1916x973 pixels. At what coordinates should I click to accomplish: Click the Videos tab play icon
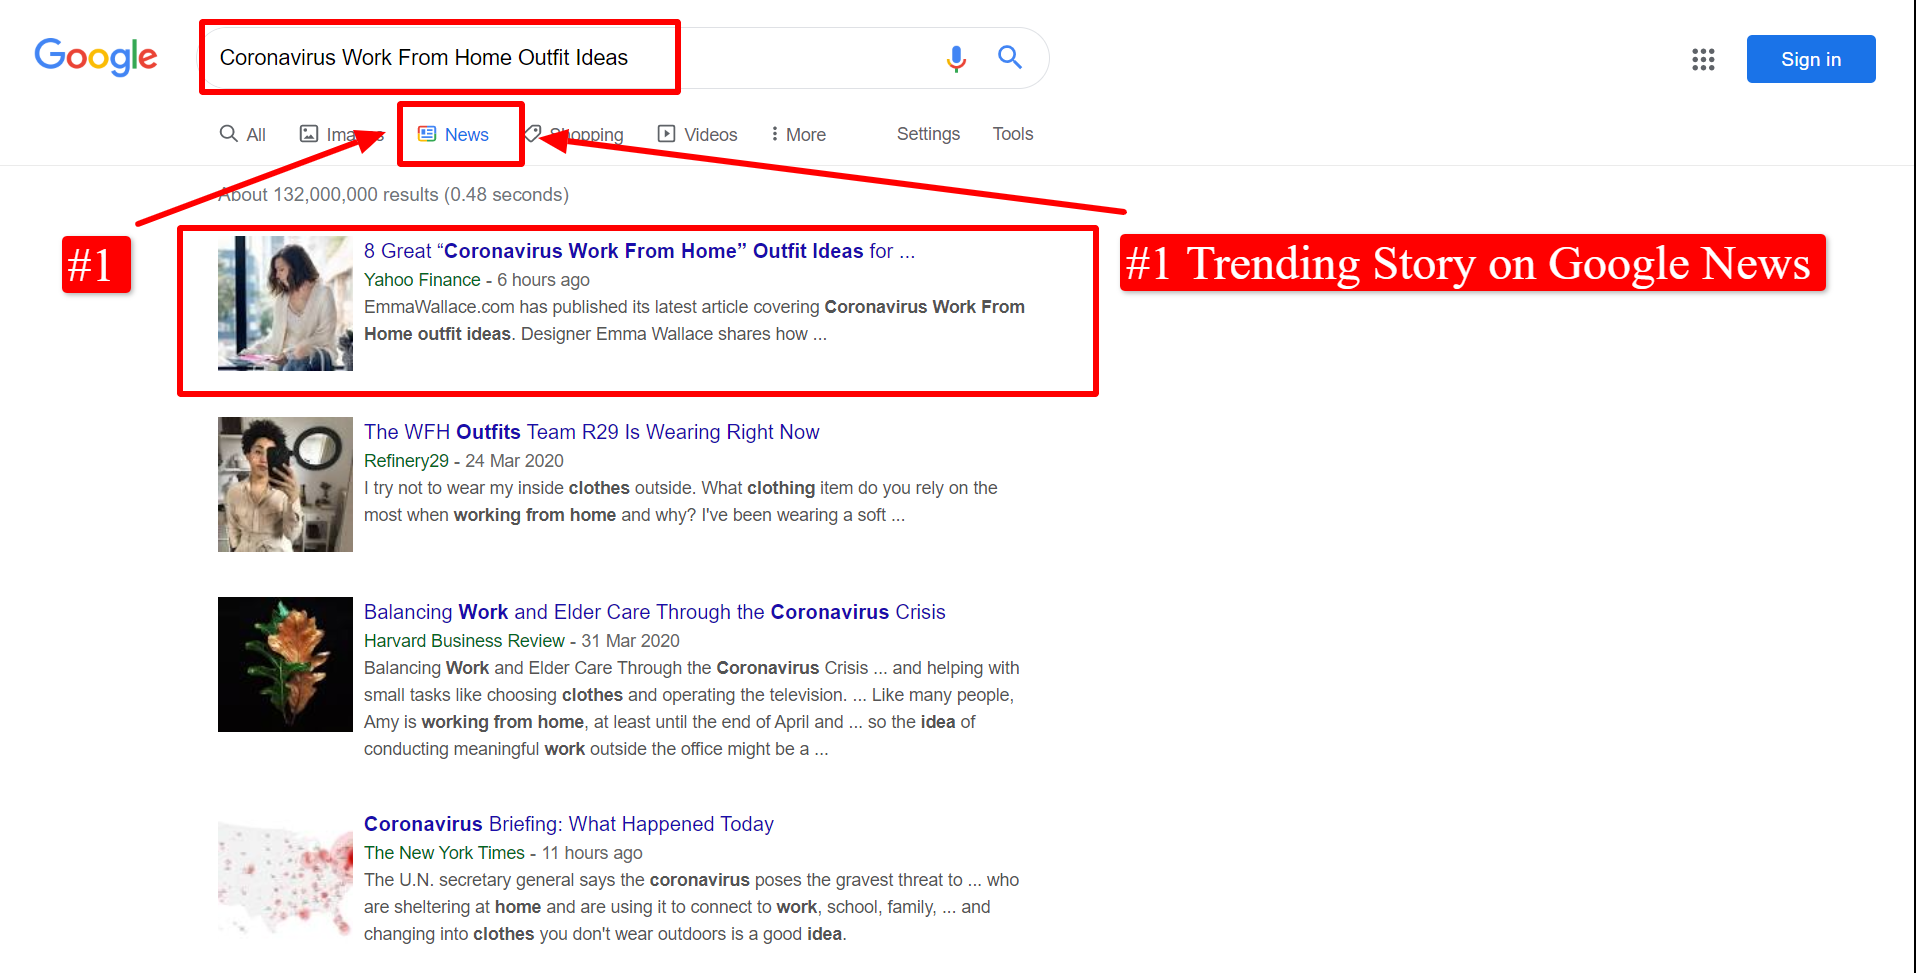click(666, 134)
